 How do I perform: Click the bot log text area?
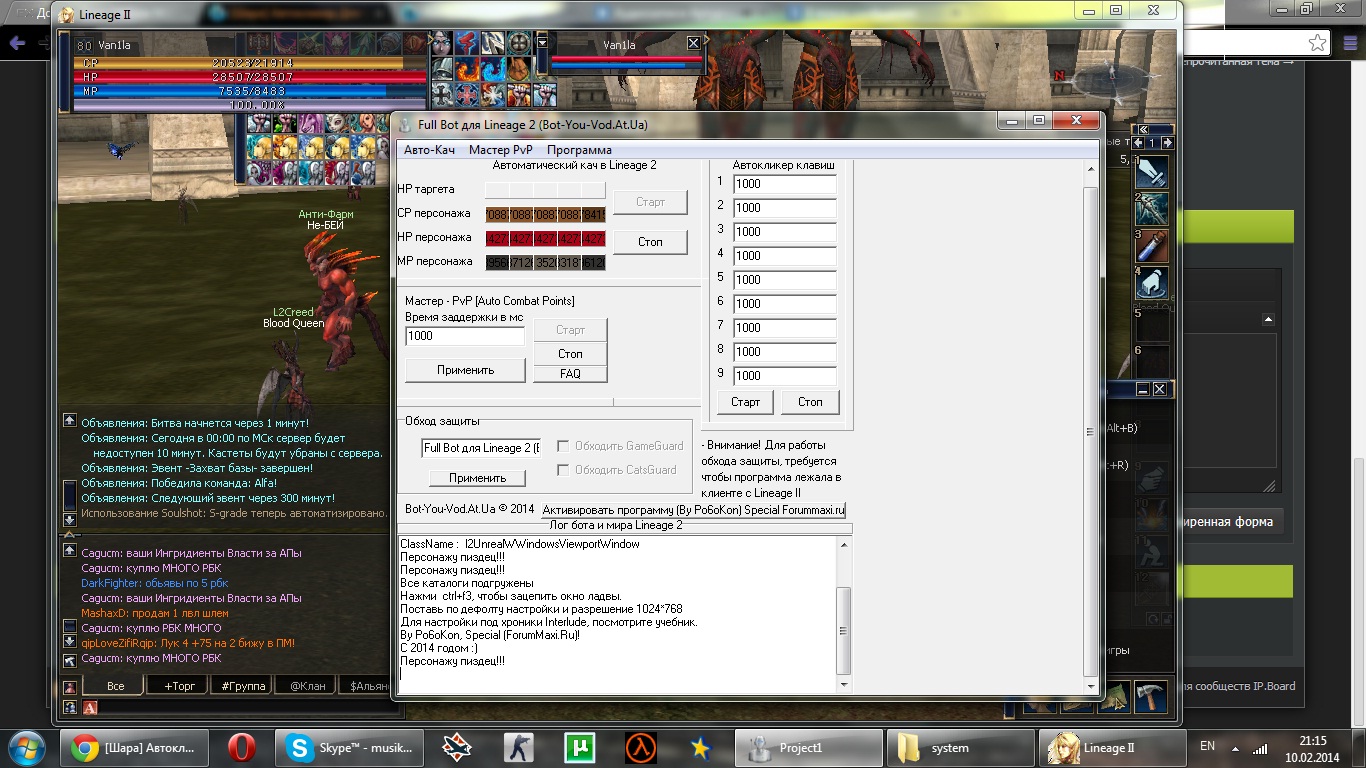617,614
